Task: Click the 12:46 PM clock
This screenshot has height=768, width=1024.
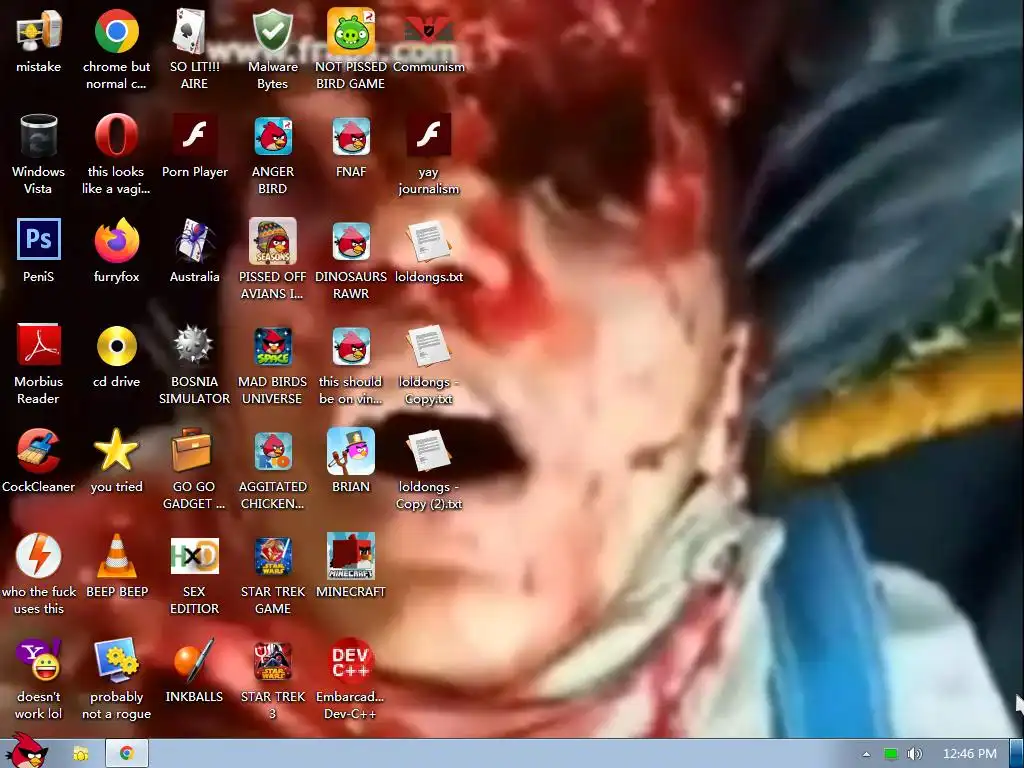Action: (x=970, y=754)
